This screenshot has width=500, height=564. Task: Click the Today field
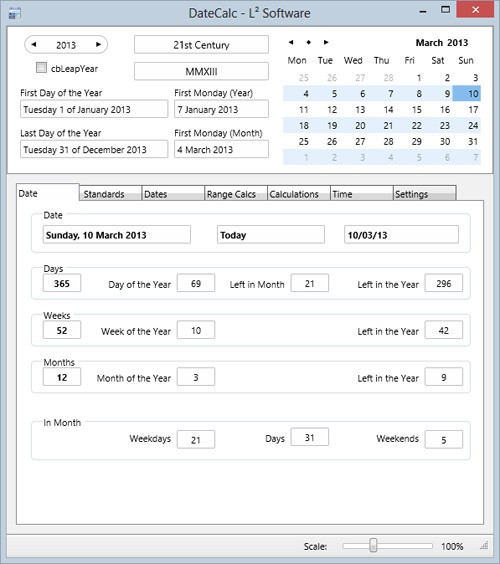pyautogui.click(x=271, y=235)
